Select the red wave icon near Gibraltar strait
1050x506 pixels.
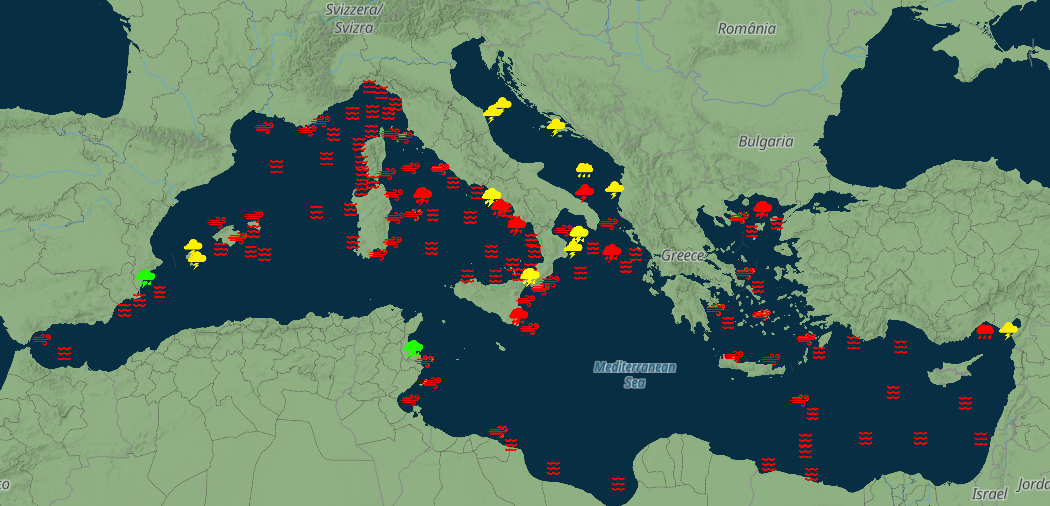click(x=65, y=353)
